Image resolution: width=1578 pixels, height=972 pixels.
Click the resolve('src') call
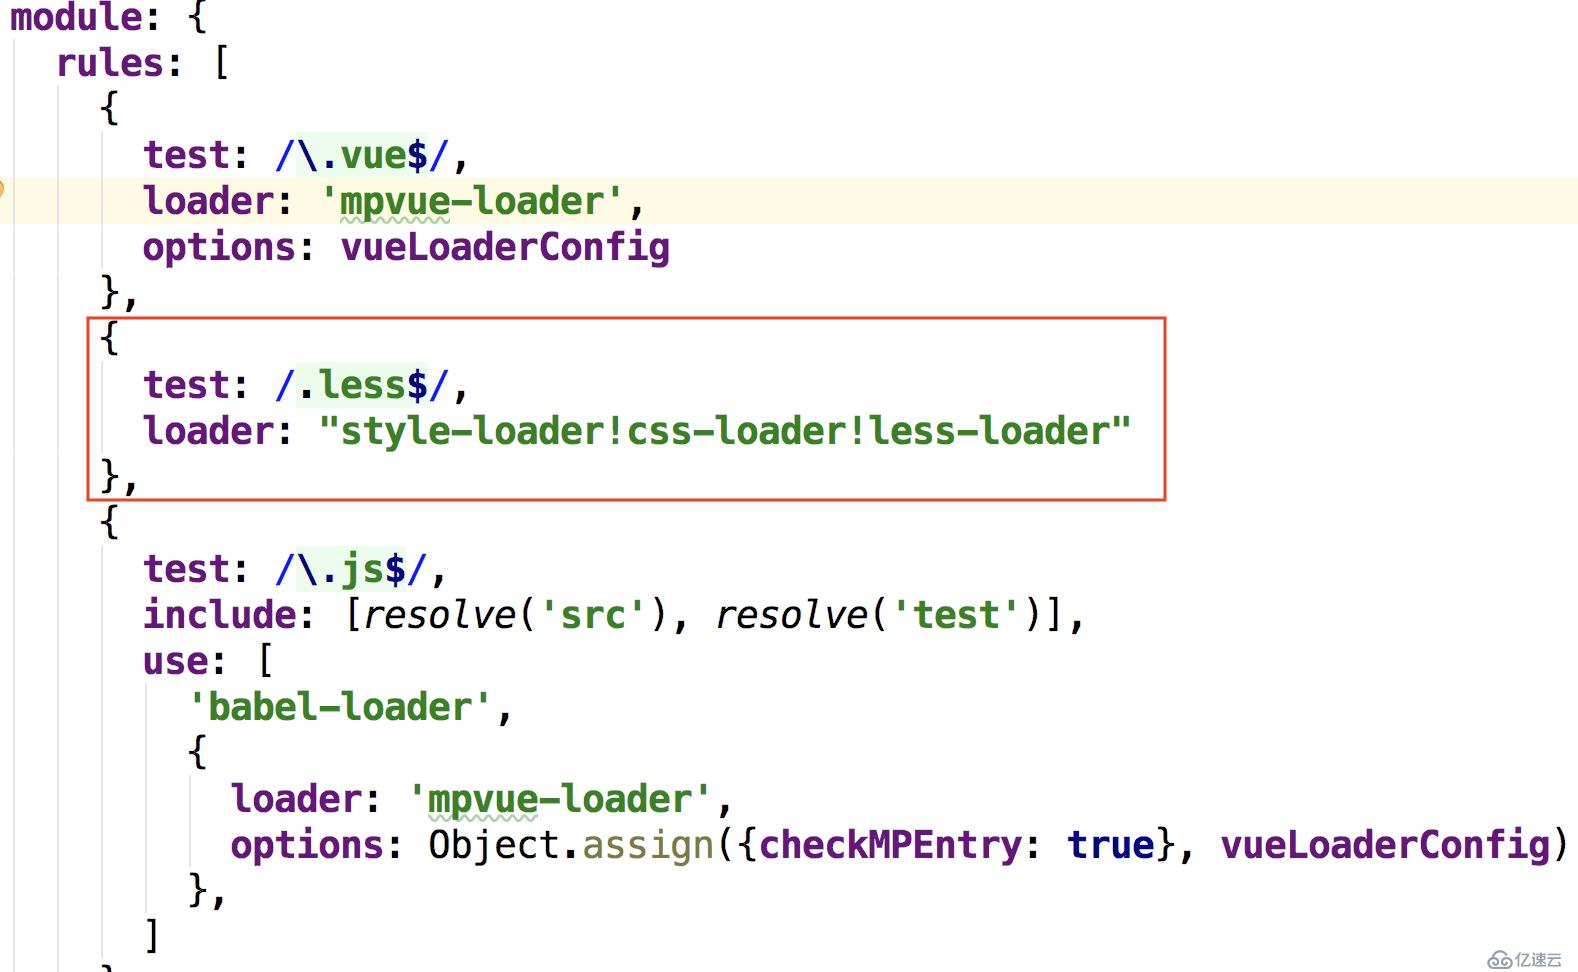[515, 615]
